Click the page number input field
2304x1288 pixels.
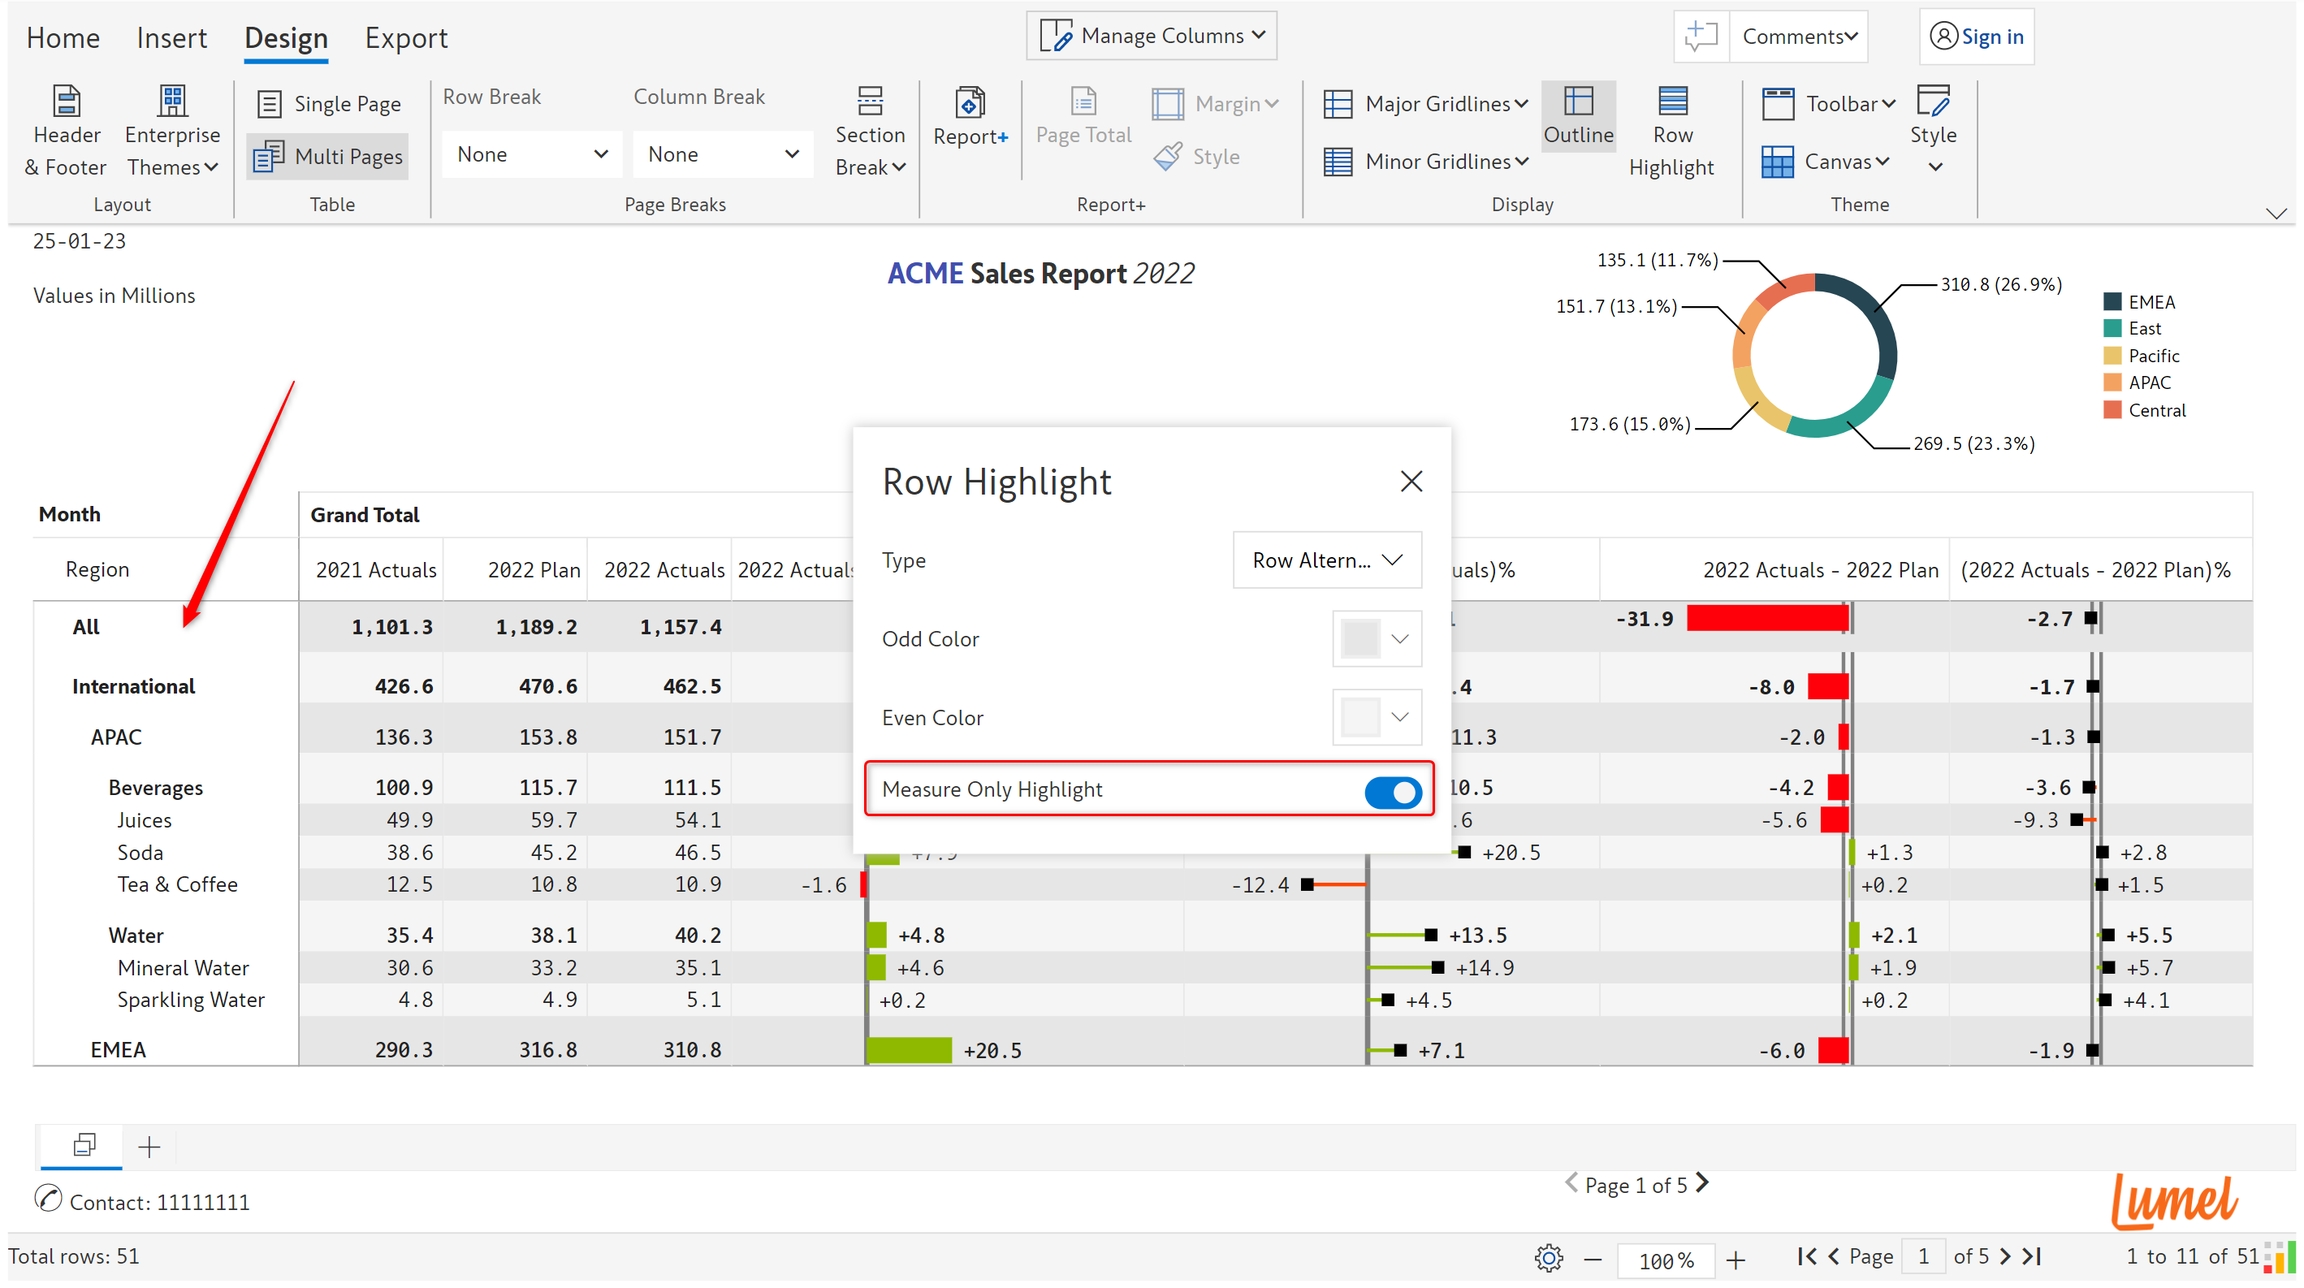1923,1256
